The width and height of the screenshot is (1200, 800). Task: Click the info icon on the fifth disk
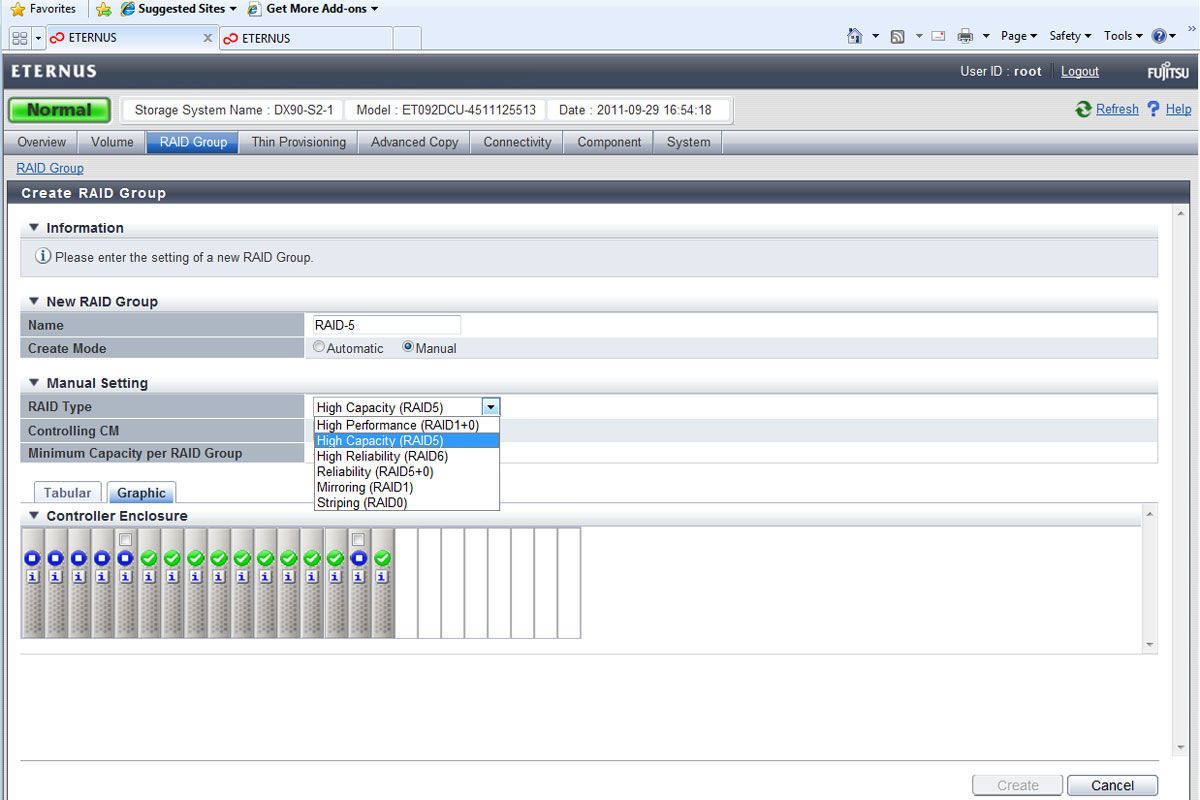coord(125,577)
